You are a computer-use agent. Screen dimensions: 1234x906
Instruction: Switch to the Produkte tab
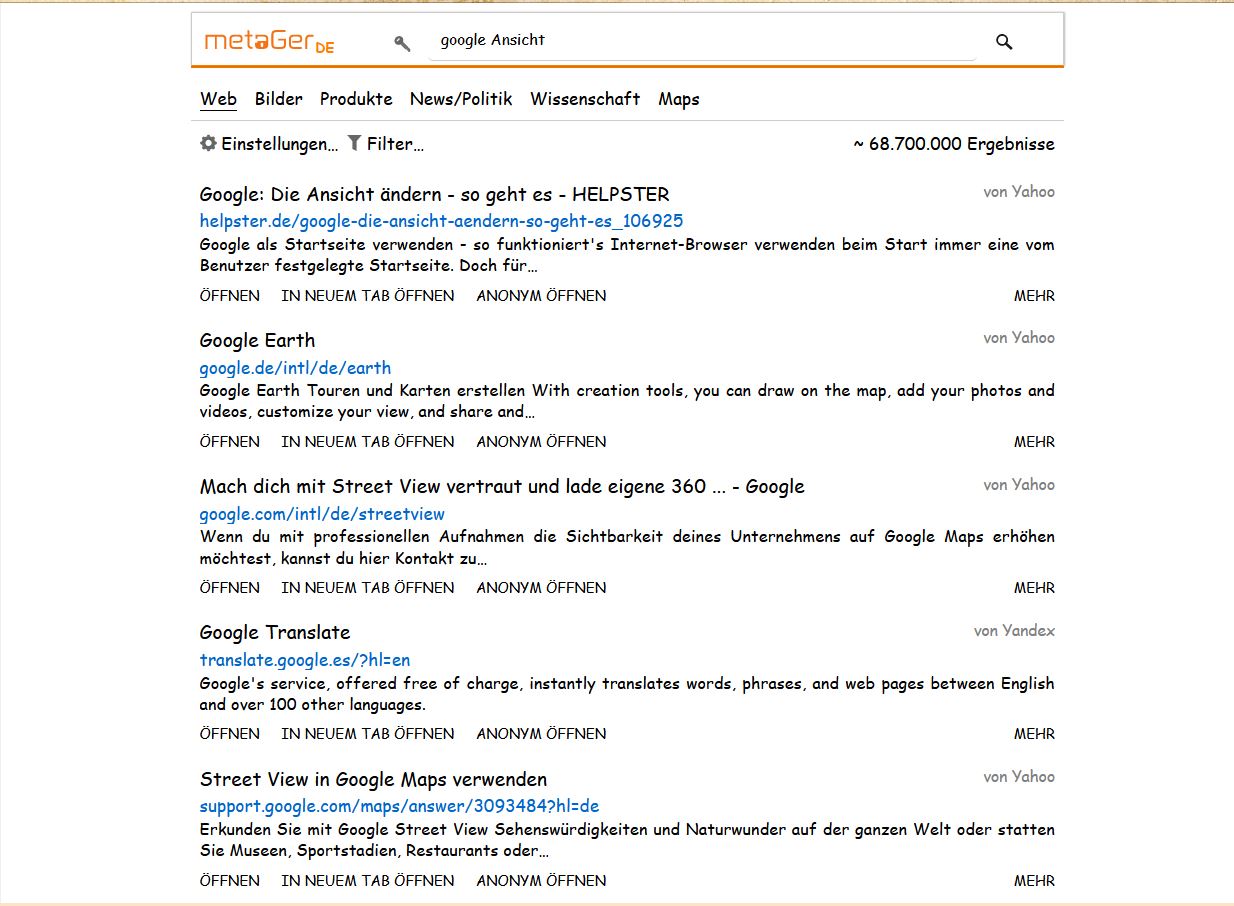[x=356, y=99]
